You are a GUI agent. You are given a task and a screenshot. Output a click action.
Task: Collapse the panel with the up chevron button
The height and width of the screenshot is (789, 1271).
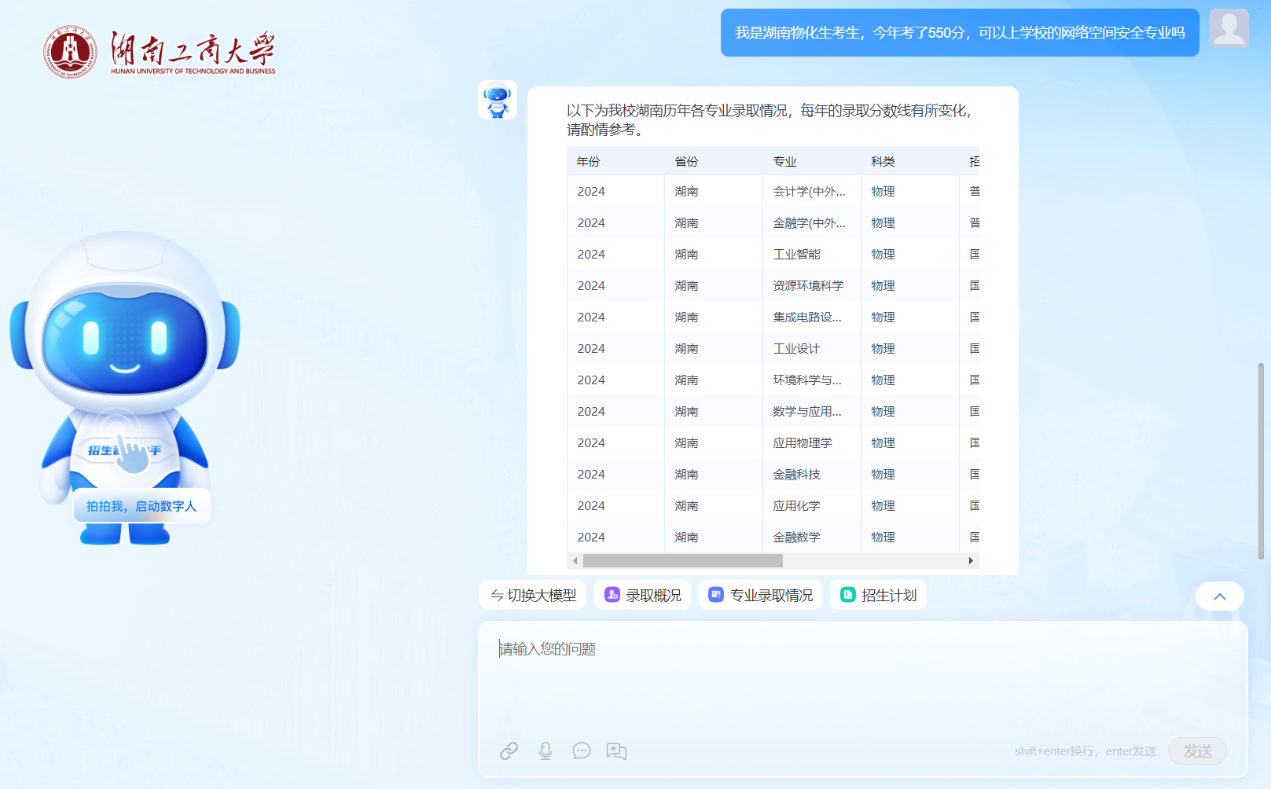[1219, 596]
